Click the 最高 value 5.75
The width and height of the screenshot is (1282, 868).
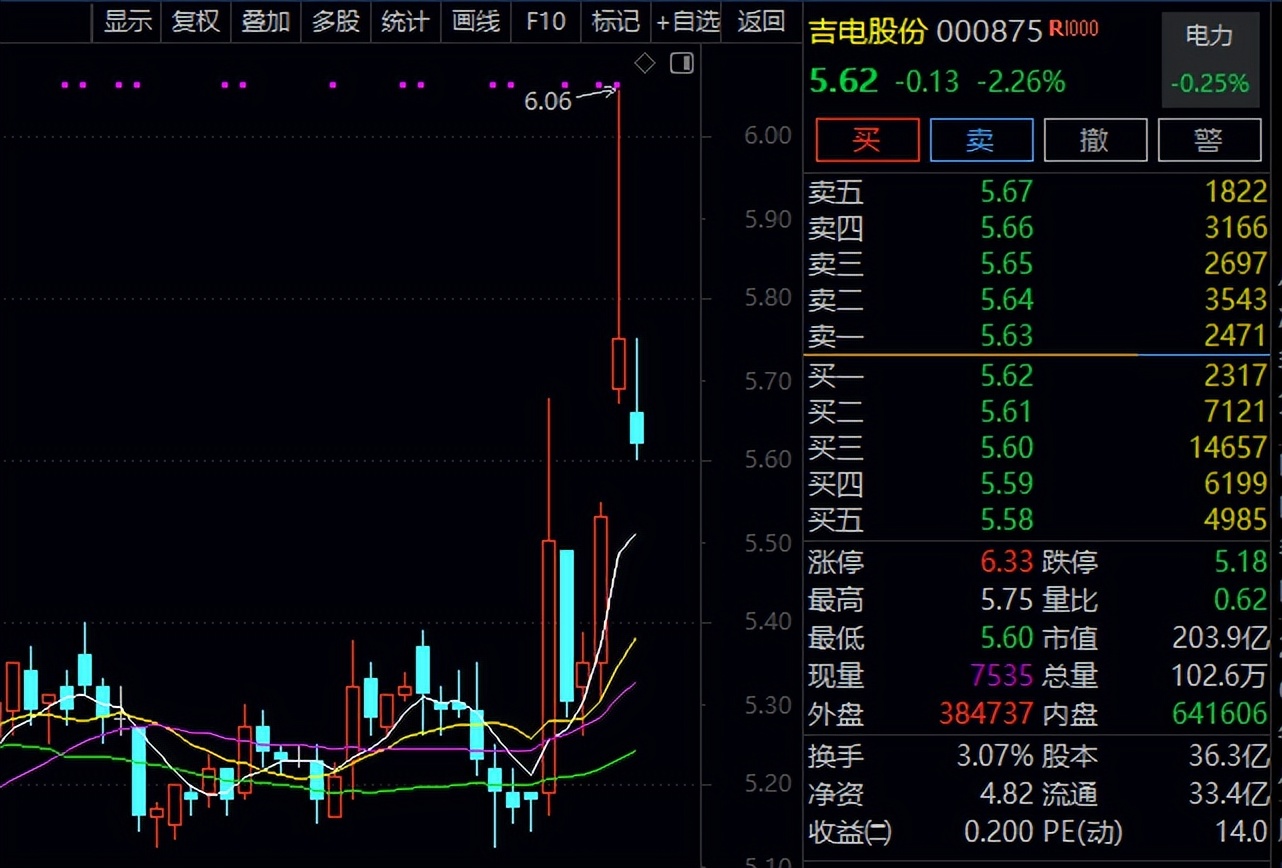click(x=1006, y=600)
